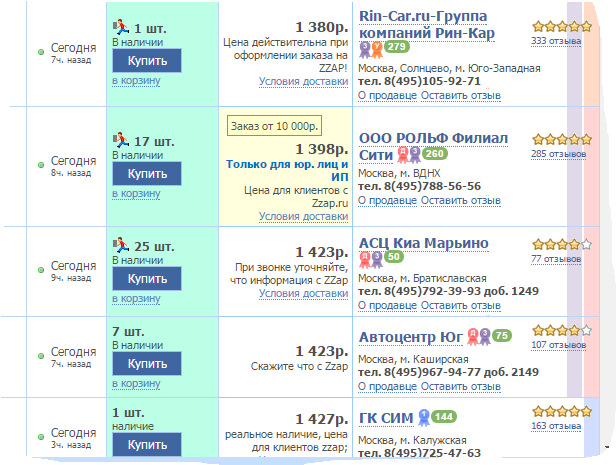Click the courier icon beside "1 шт." in the Rin-Car row
The image size is (616, 465).
click(120, 27)
